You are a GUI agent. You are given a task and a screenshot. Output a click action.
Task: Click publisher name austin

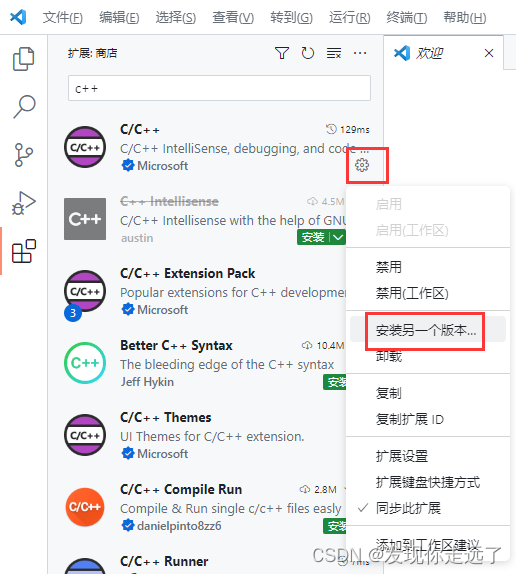tap(137, 238)
